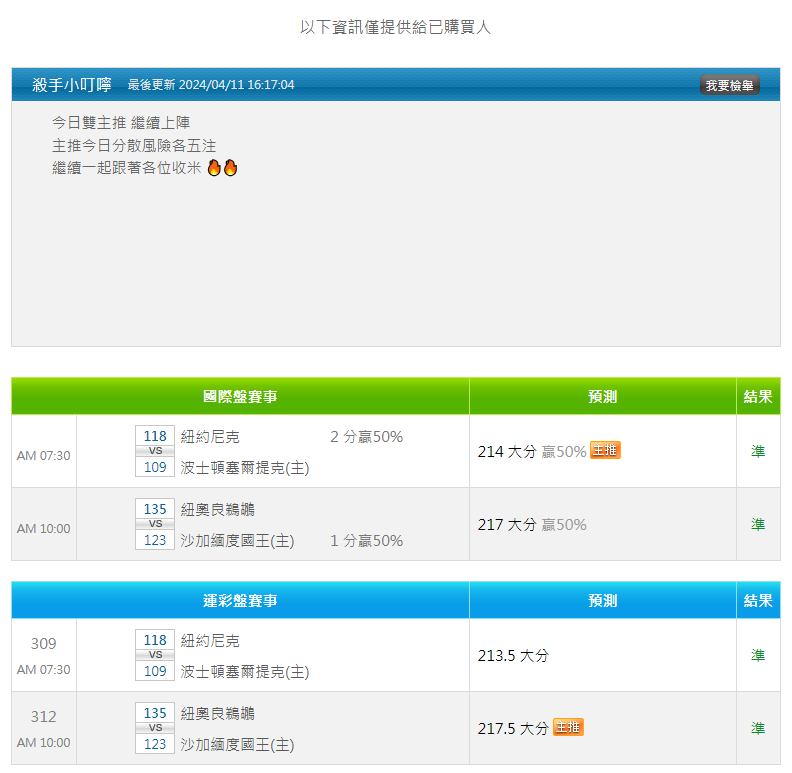Click 紐奧良鵜鶘 in the 運彩盤 table
This screenshot has width=792, height=773.
[218, 713]
